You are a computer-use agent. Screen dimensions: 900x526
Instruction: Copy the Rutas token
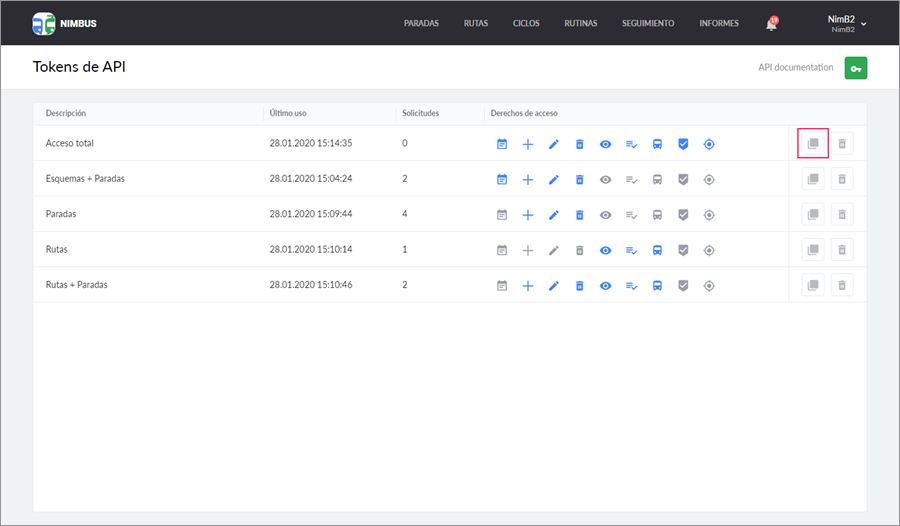click(x=813, y=250)
